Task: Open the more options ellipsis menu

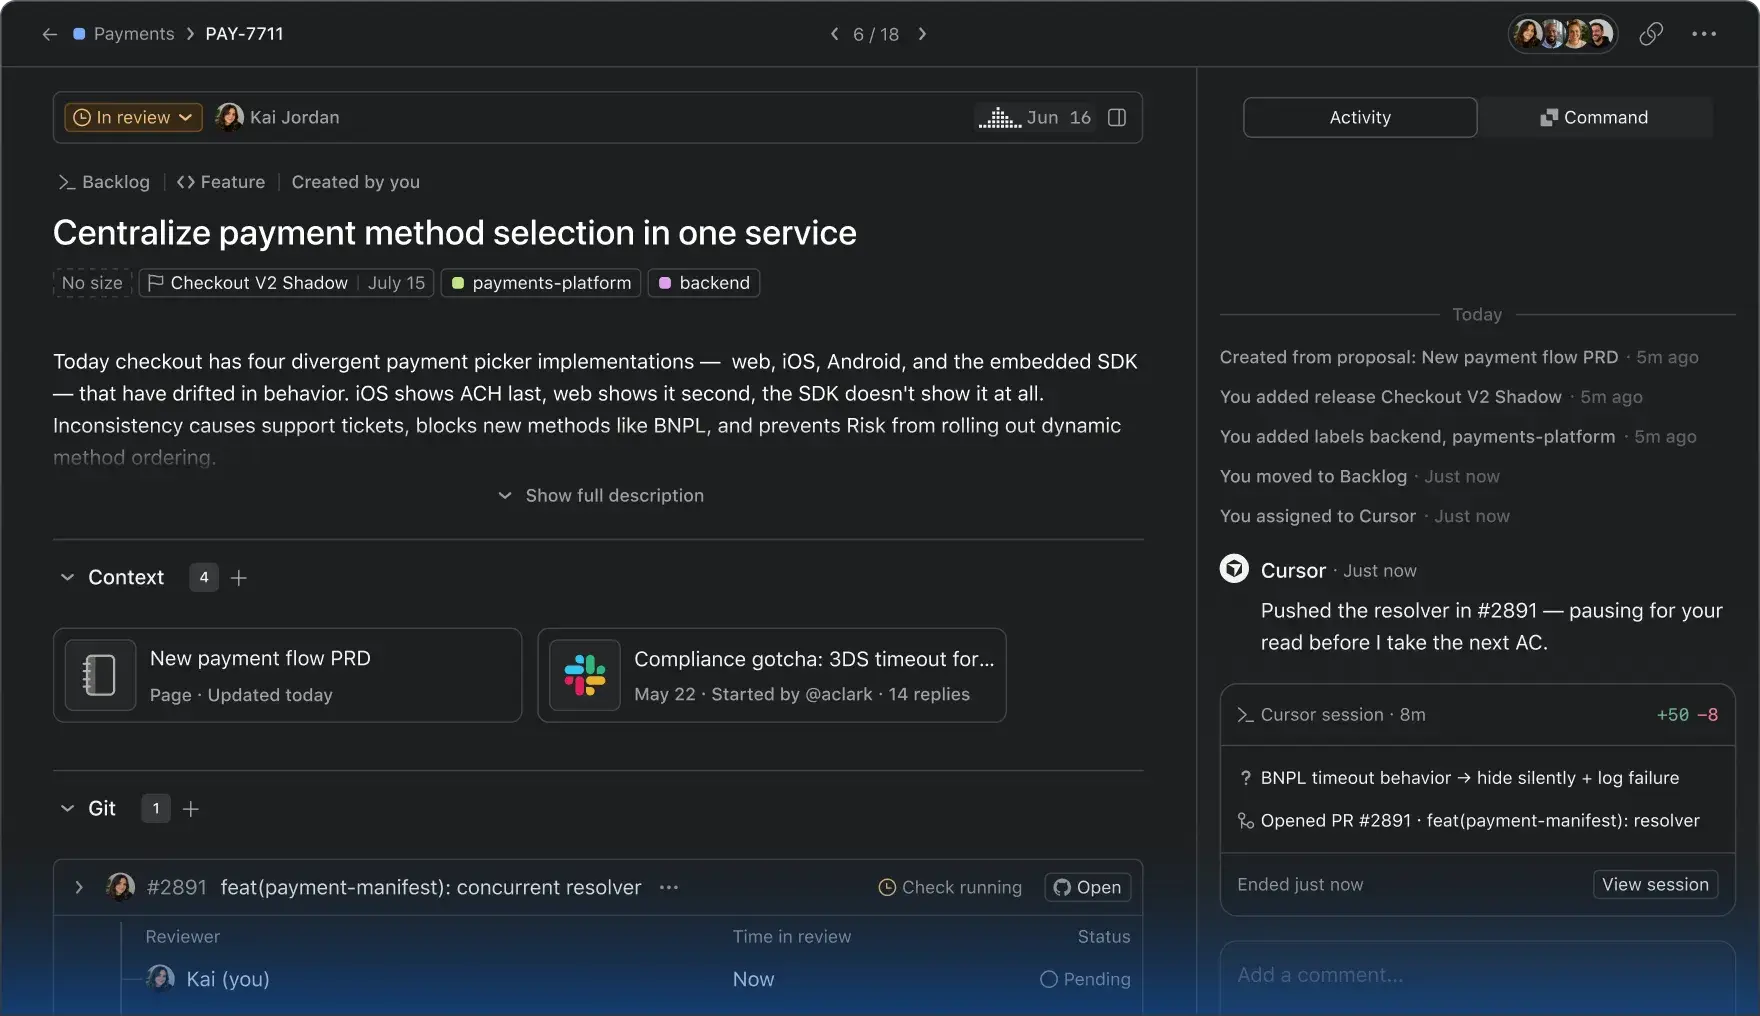Action: (x=1704, y=34)
